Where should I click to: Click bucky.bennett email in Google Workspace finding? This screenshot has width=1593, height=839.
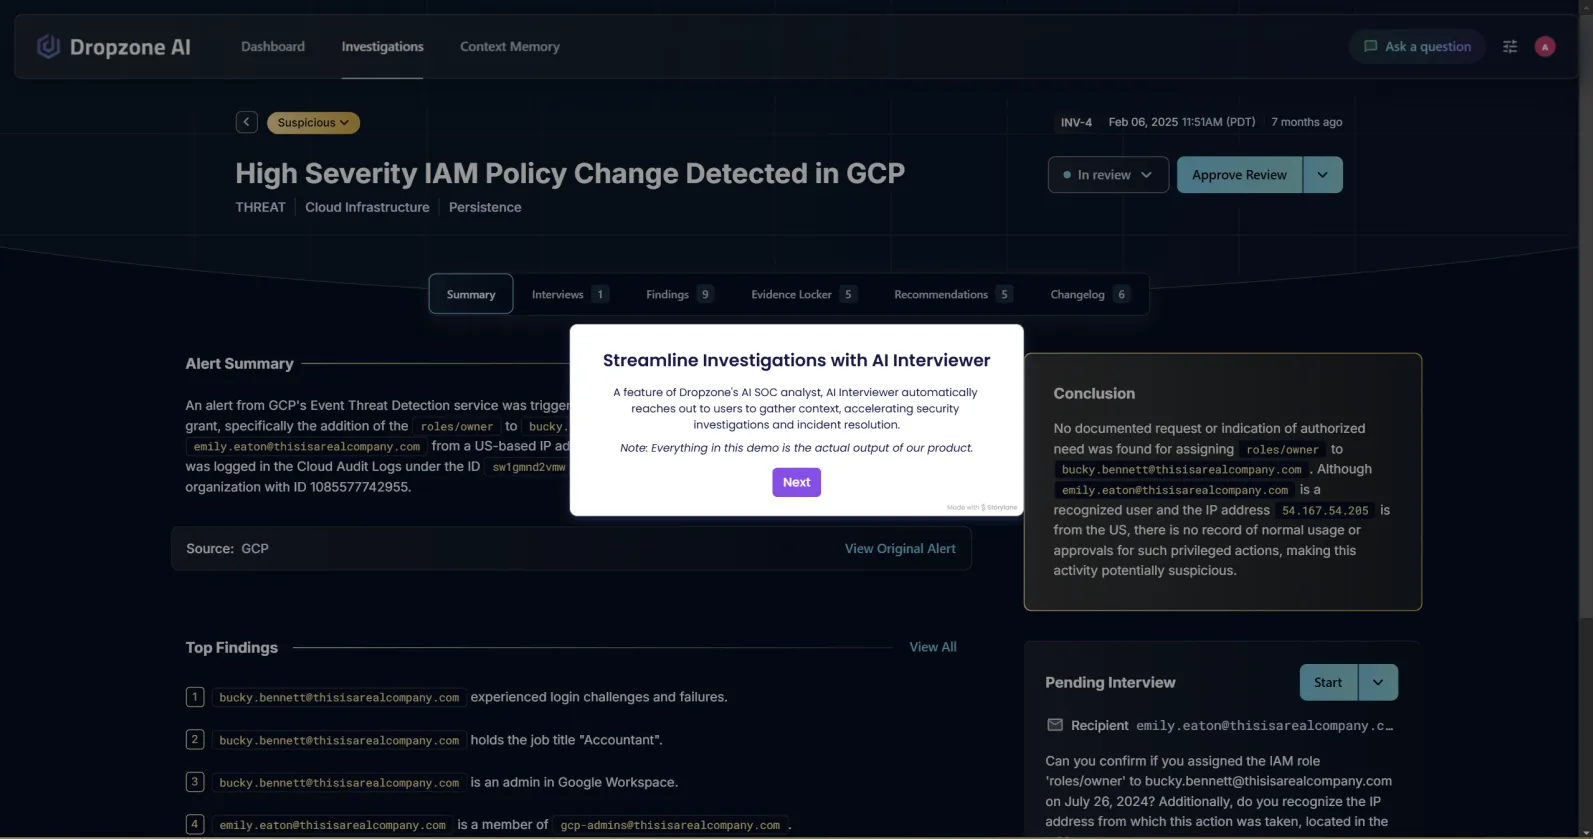[x=339, y=783]
